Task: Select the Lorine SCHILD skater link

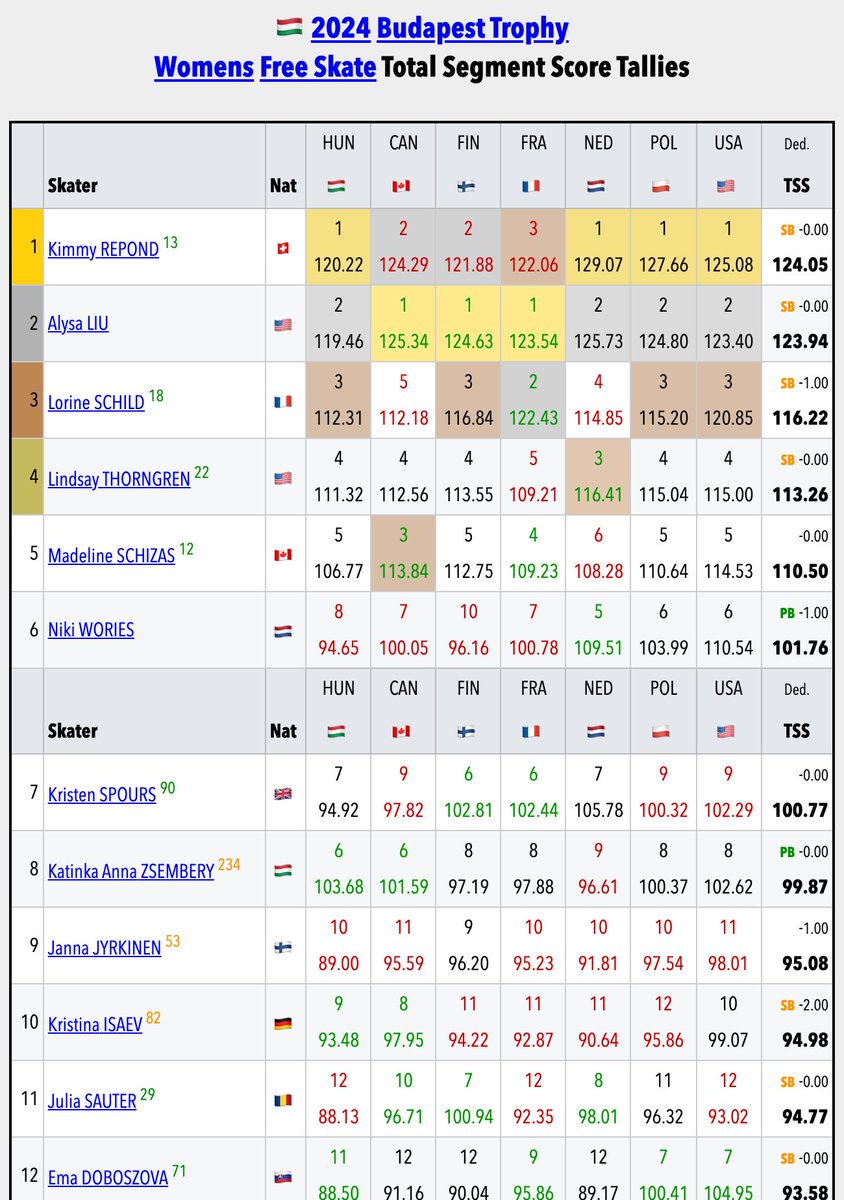Action: [96, 402]
